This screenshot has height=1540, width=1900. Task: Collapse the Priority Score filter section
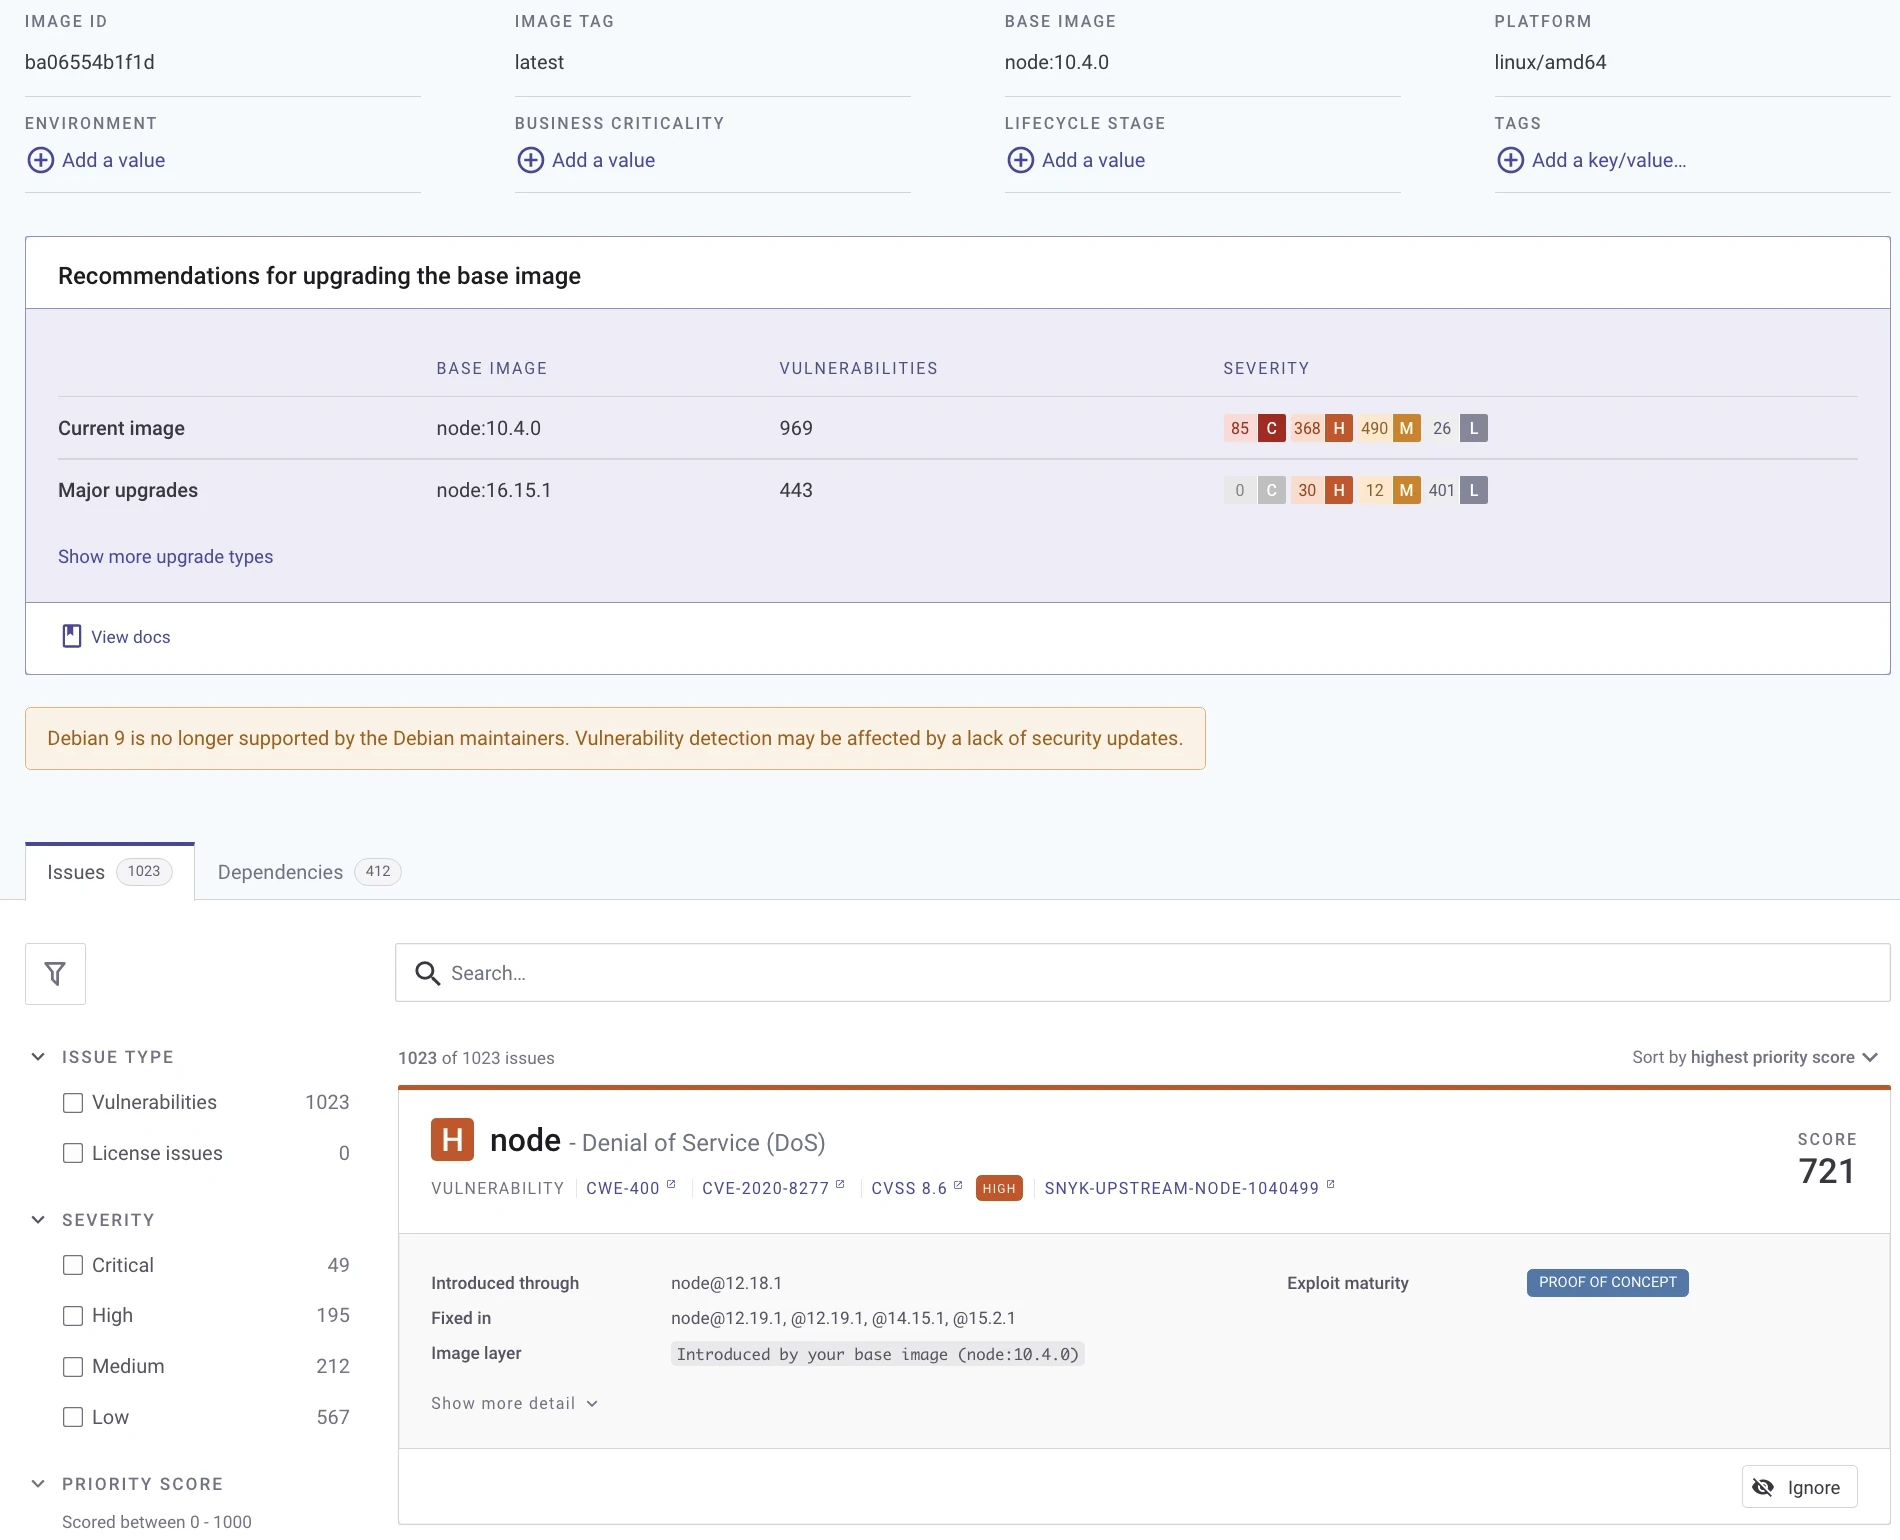pyautogui.click(x=38, y=1484)
